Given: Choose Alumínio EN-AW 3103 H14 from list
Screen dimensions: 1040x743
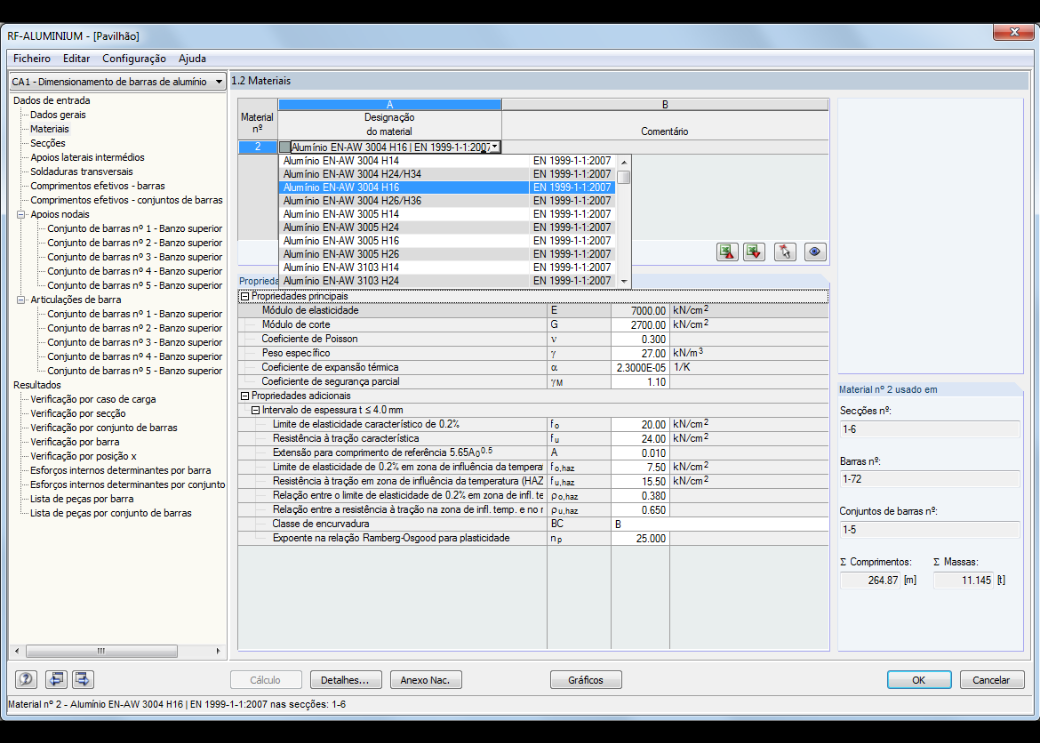Looking at the screenshot, I should (447, 267).
